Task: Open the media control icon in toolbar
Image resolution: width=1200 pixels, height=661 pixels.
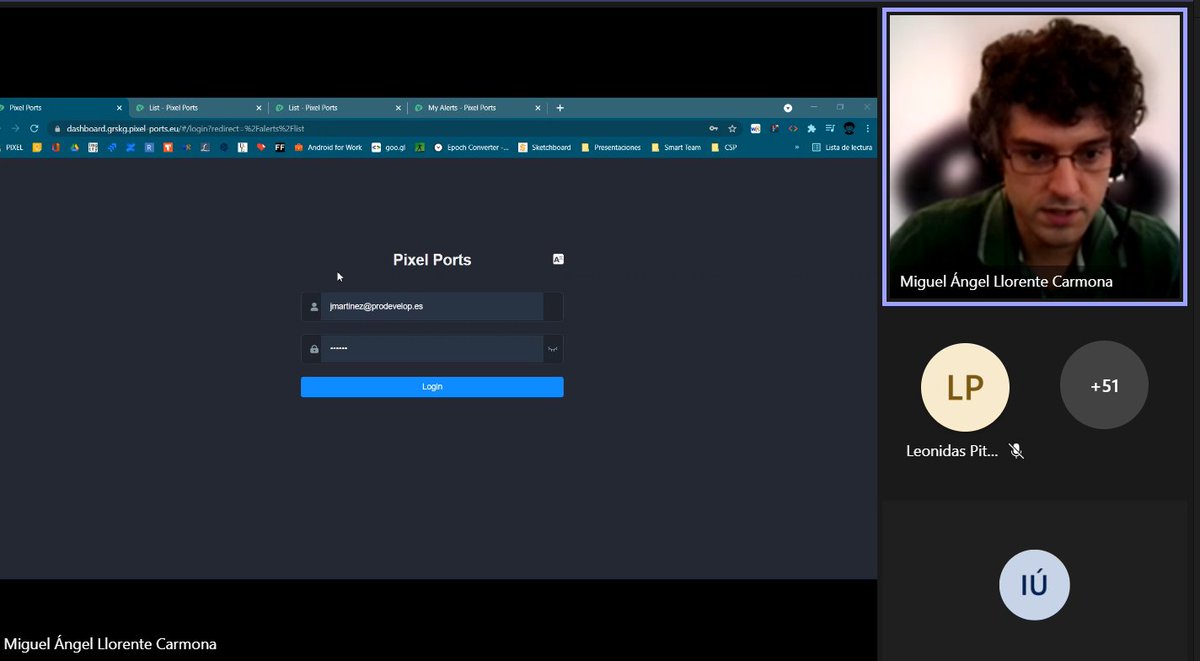Action: coord(830,129)
